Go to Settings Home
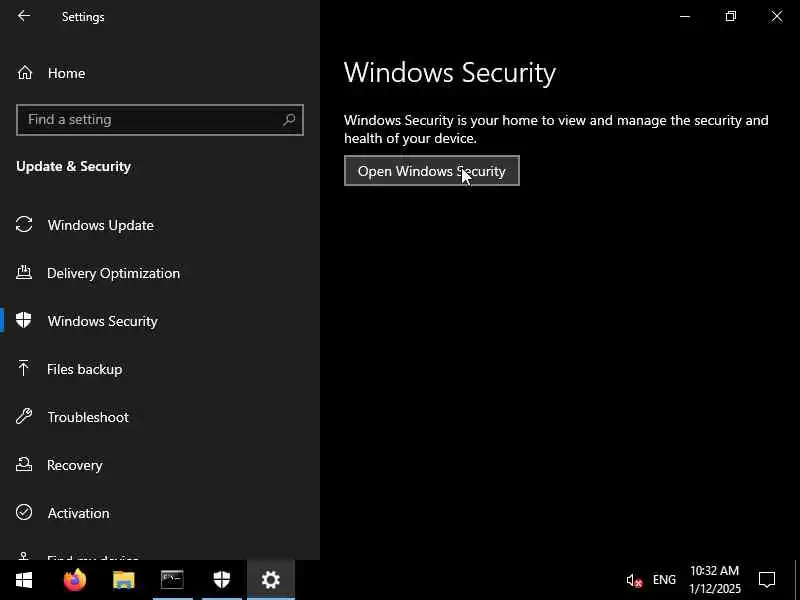800x600 pixels. point(66,73)
